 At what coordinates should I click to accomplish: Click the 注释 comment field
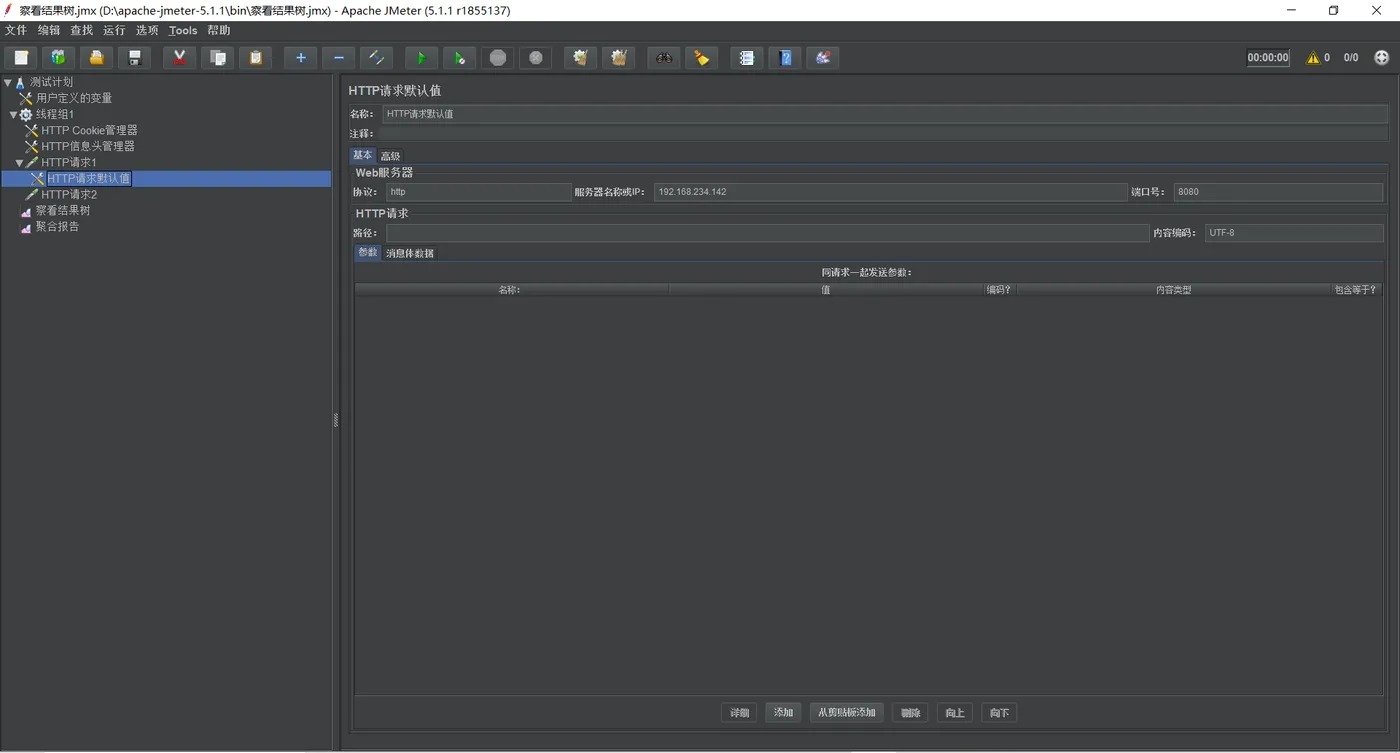885,133
